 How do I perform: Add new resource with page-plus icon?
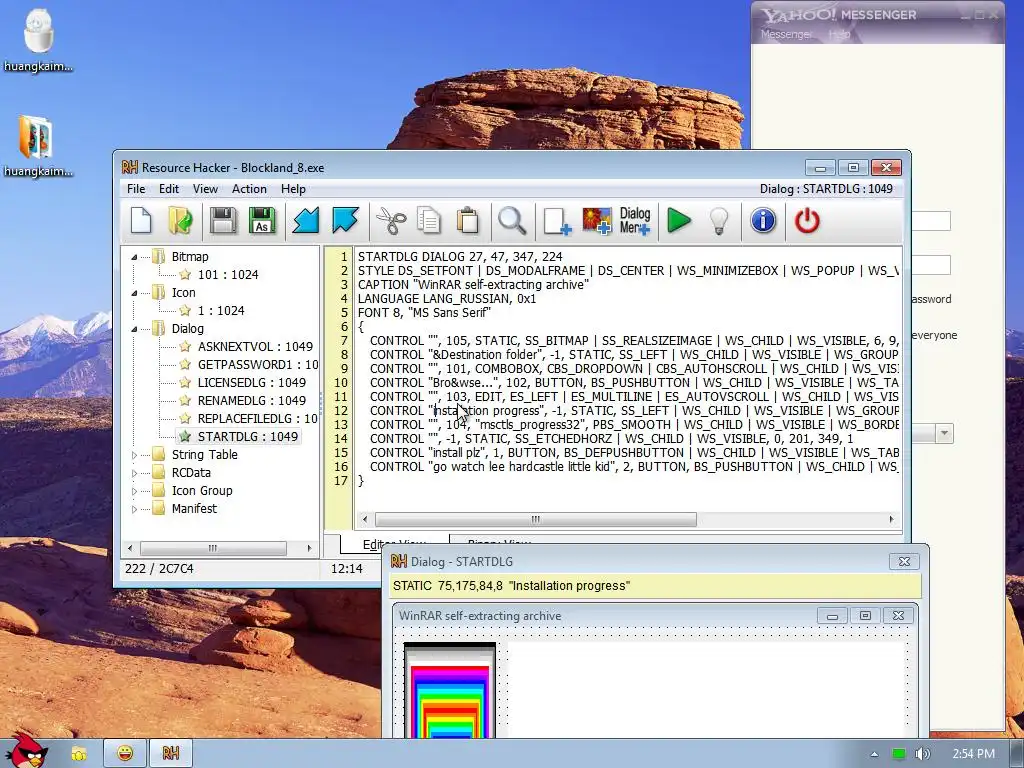(557, 221)
